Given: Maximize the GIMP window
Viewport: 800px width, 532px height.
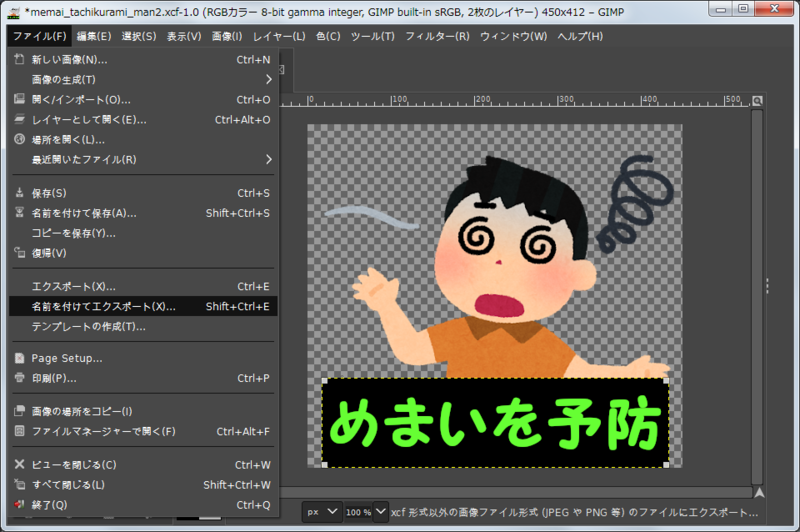Looking at the screenshot, I should click(x=743, y=9).
